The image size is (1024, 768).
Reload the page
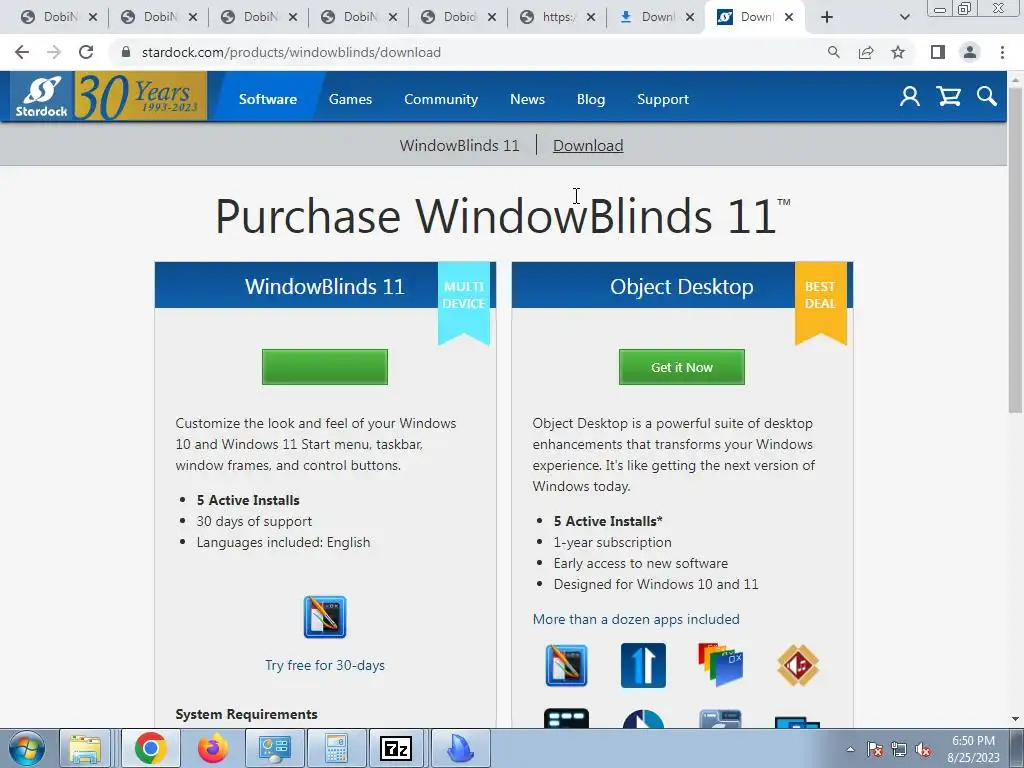86,52
